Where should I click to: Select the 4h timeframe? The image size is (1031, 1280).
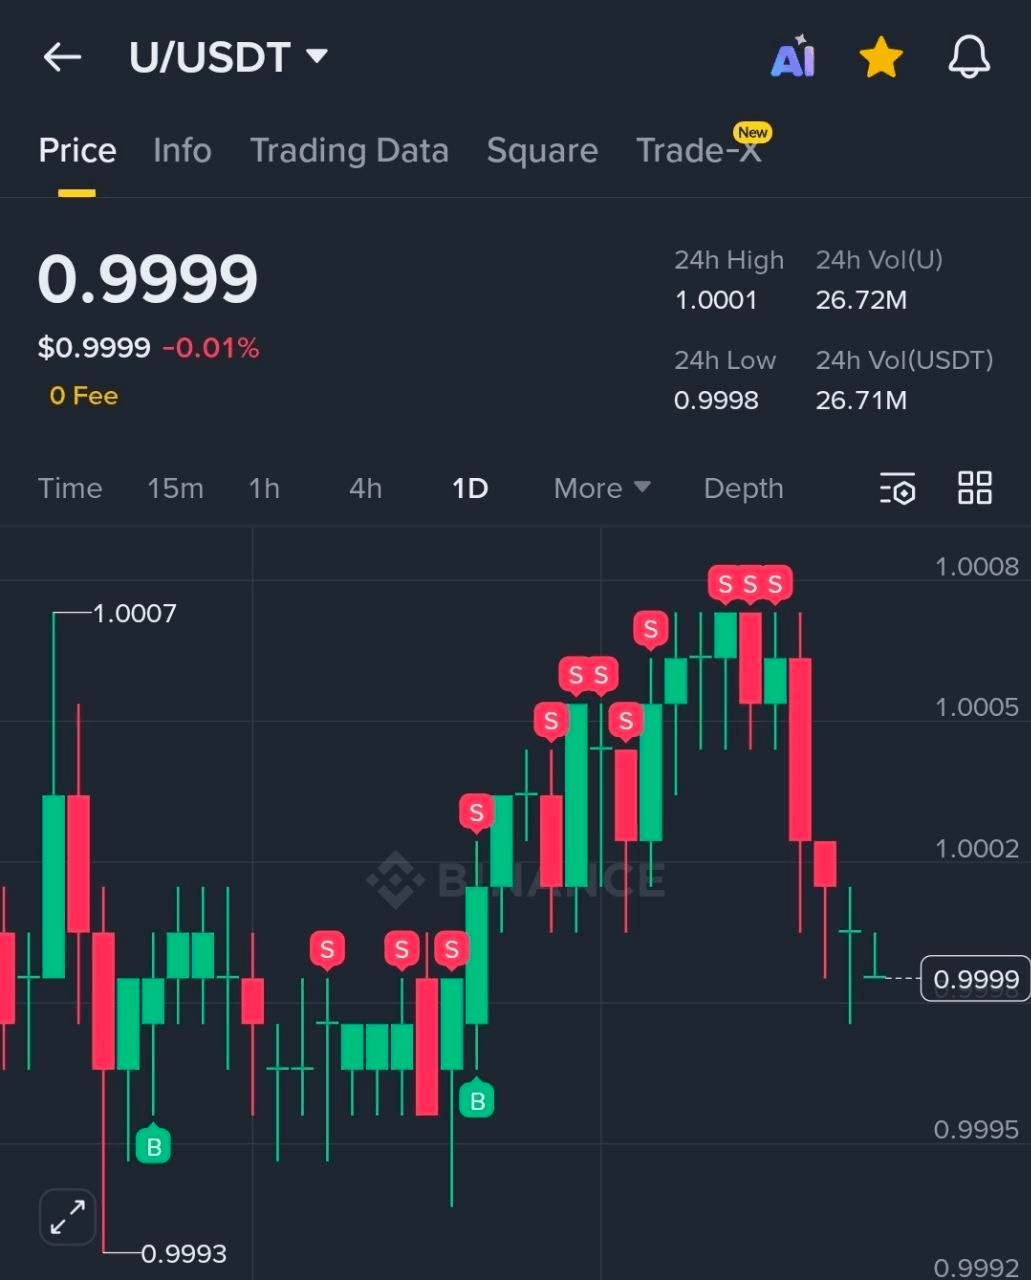[x=365, y=489]
